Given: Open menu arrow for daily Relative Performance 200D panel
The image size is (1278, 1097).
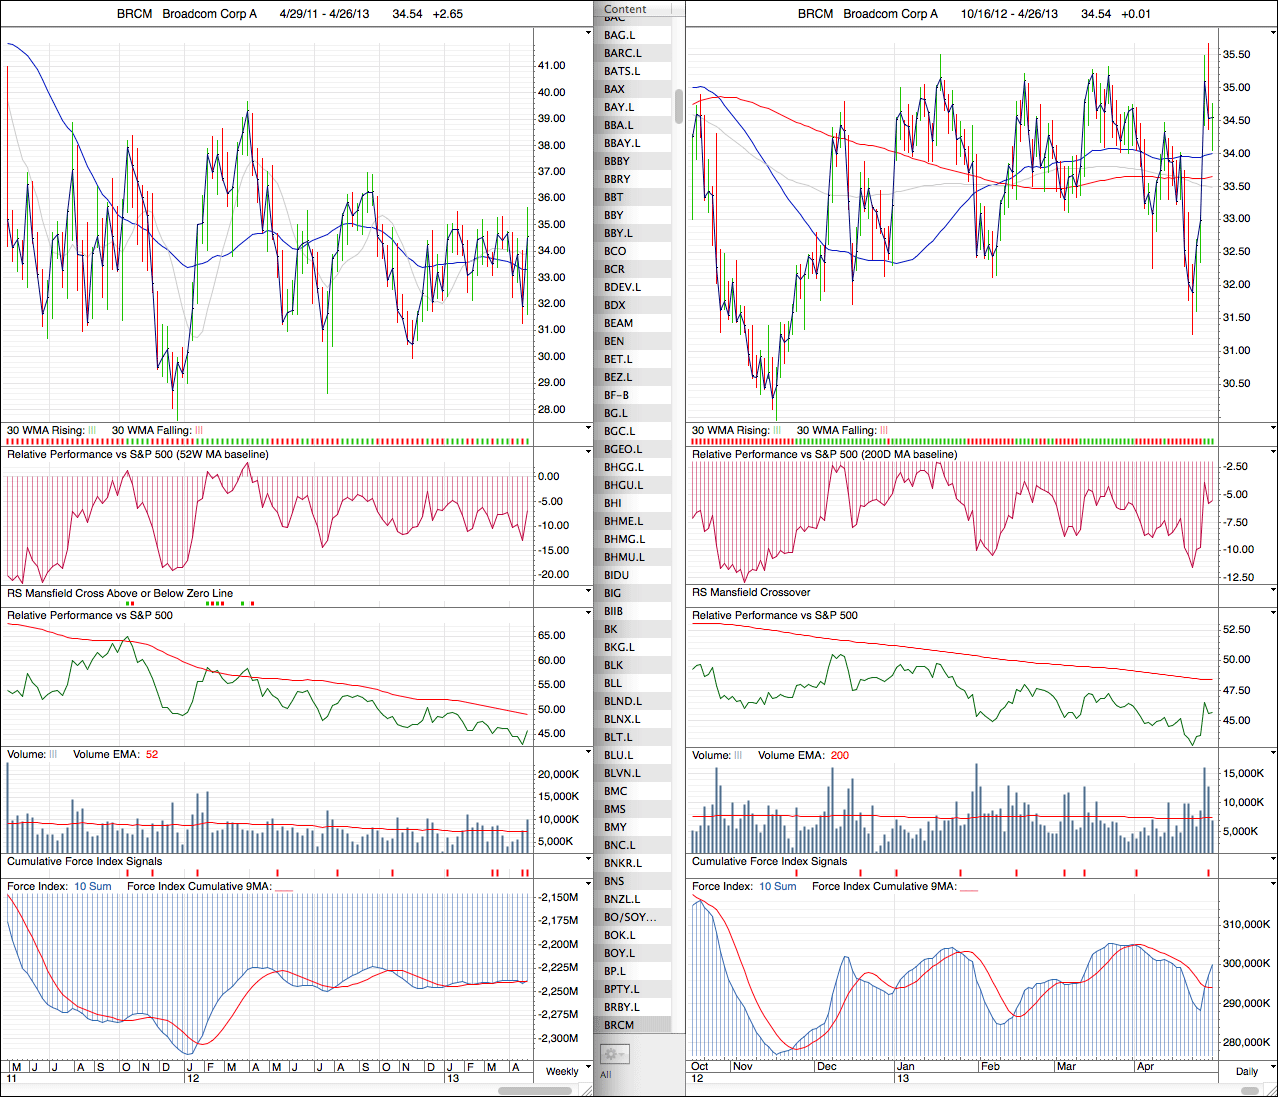Looking at the screenshot, I should click(1273, 453).
